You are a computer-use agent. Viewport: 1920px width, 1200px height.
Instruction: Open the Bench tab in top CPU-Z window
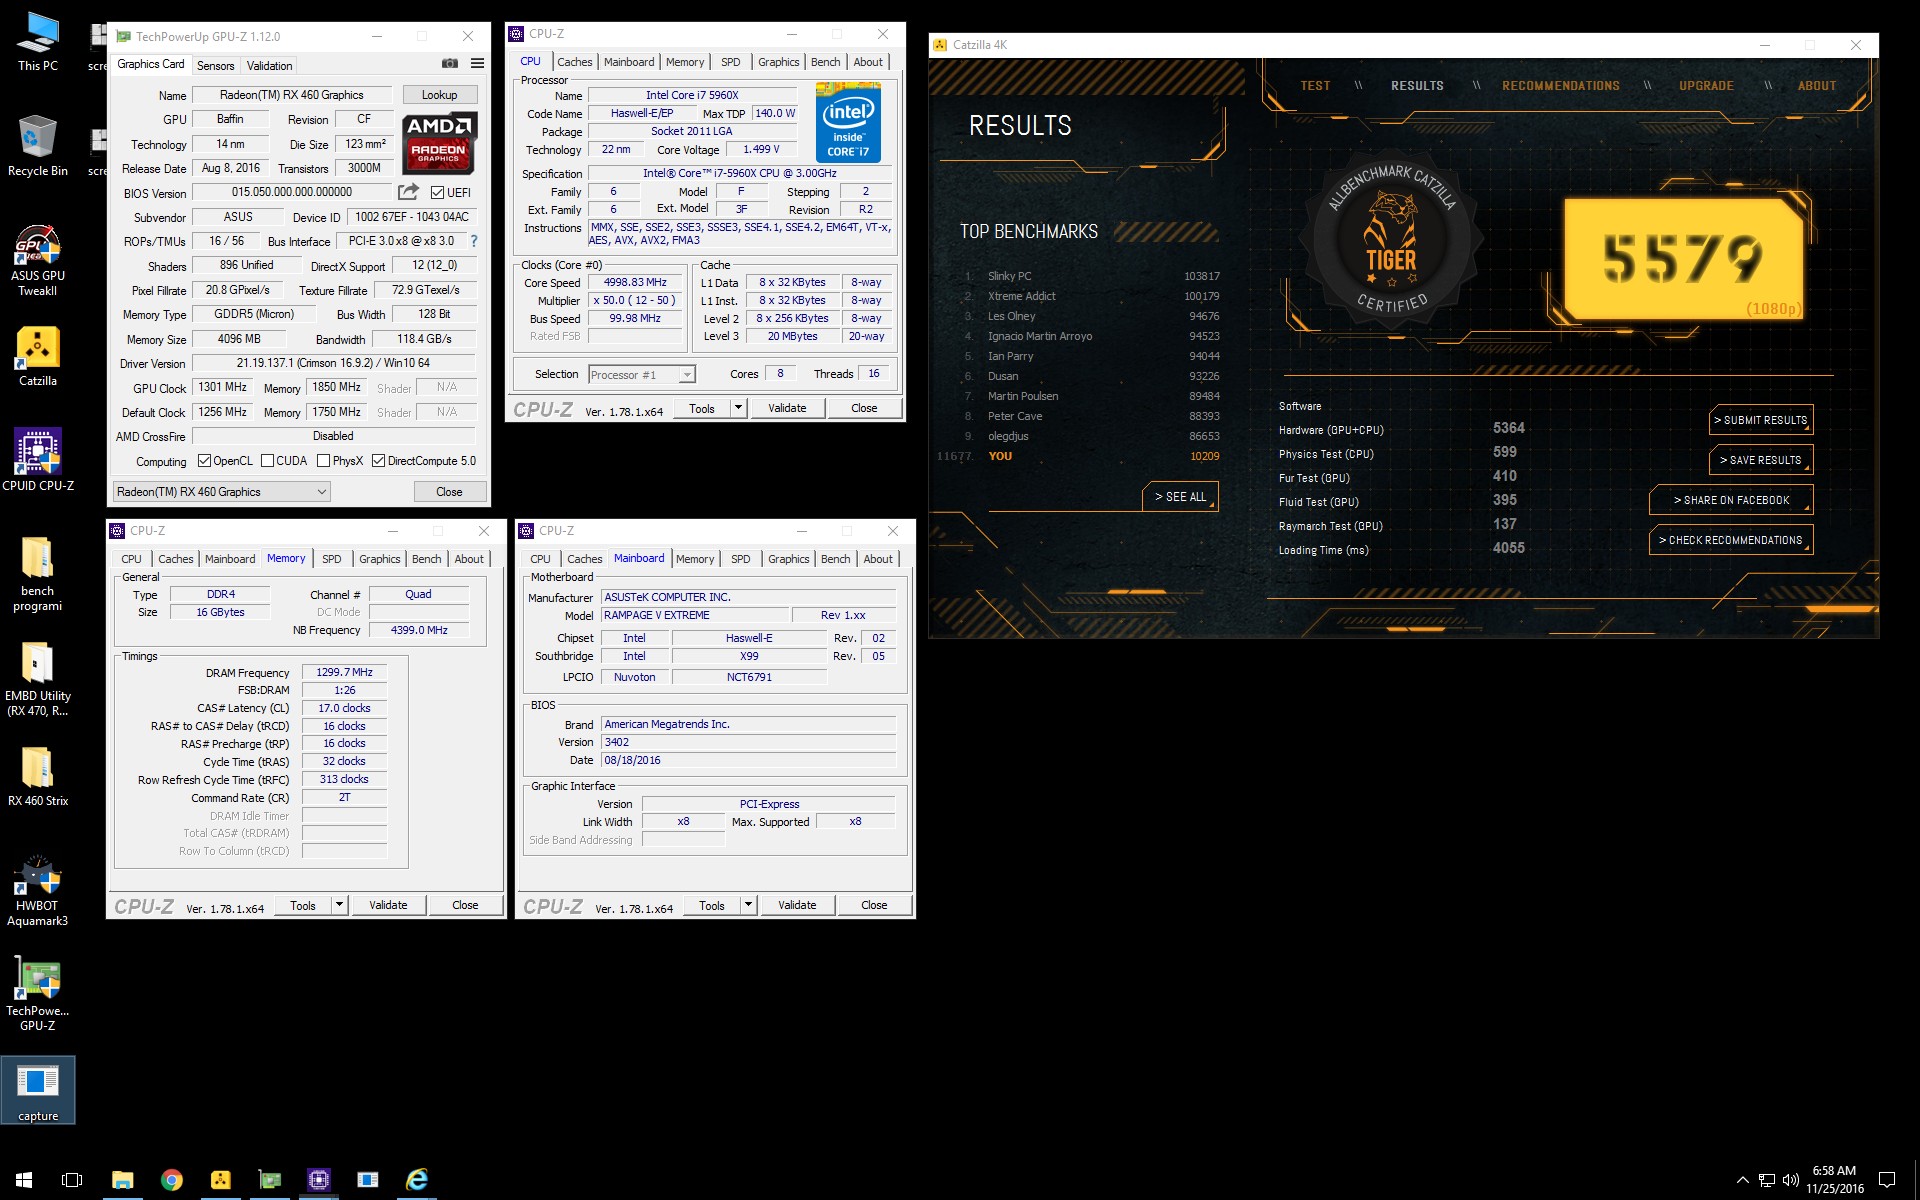pos(825,62)
